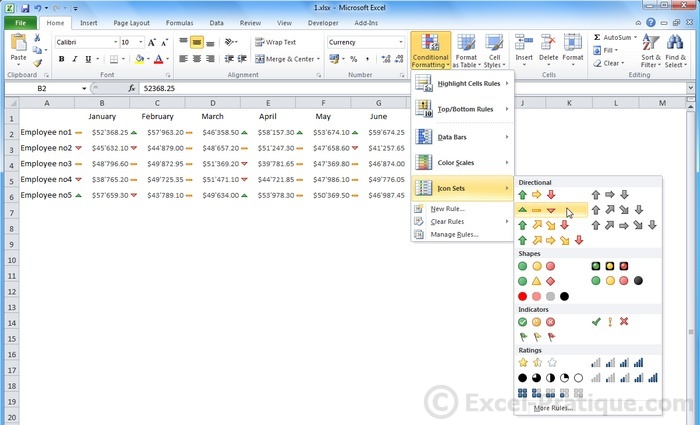Click Decrease Indent icon
This screenshot has height=425, width=700.
click(229, 59)
